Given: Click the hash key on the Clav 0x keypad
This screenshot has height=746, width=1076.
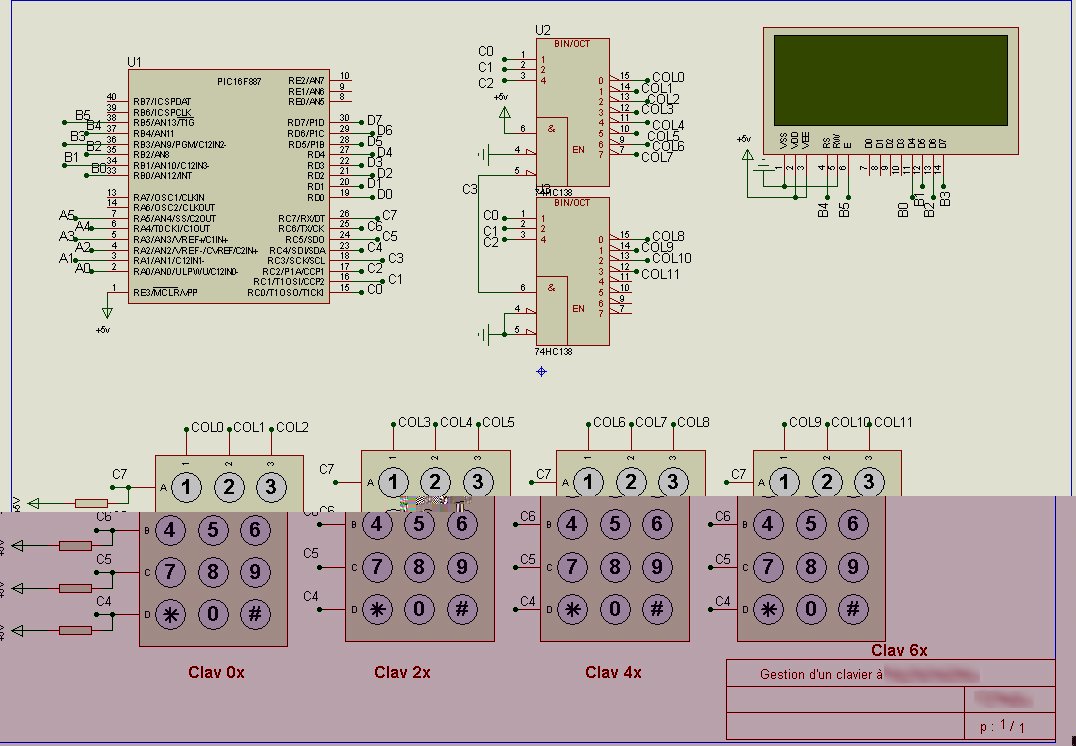Looking at the screenshot, I should point(255,614).
